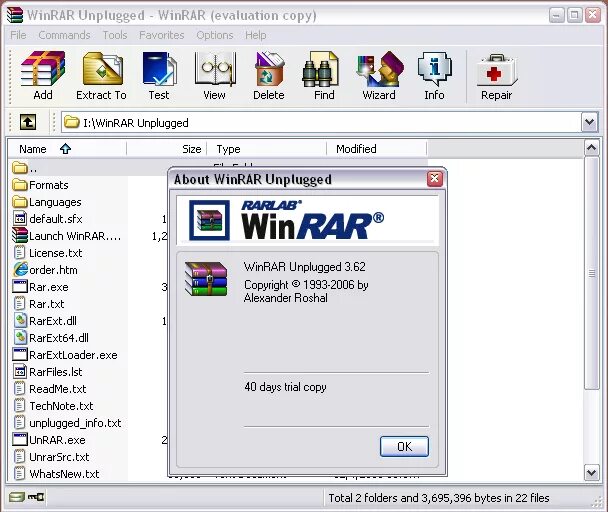The image size is (608, 512).
Task: Click the scrollbar down arrow
Action: [x=591, y=472]
